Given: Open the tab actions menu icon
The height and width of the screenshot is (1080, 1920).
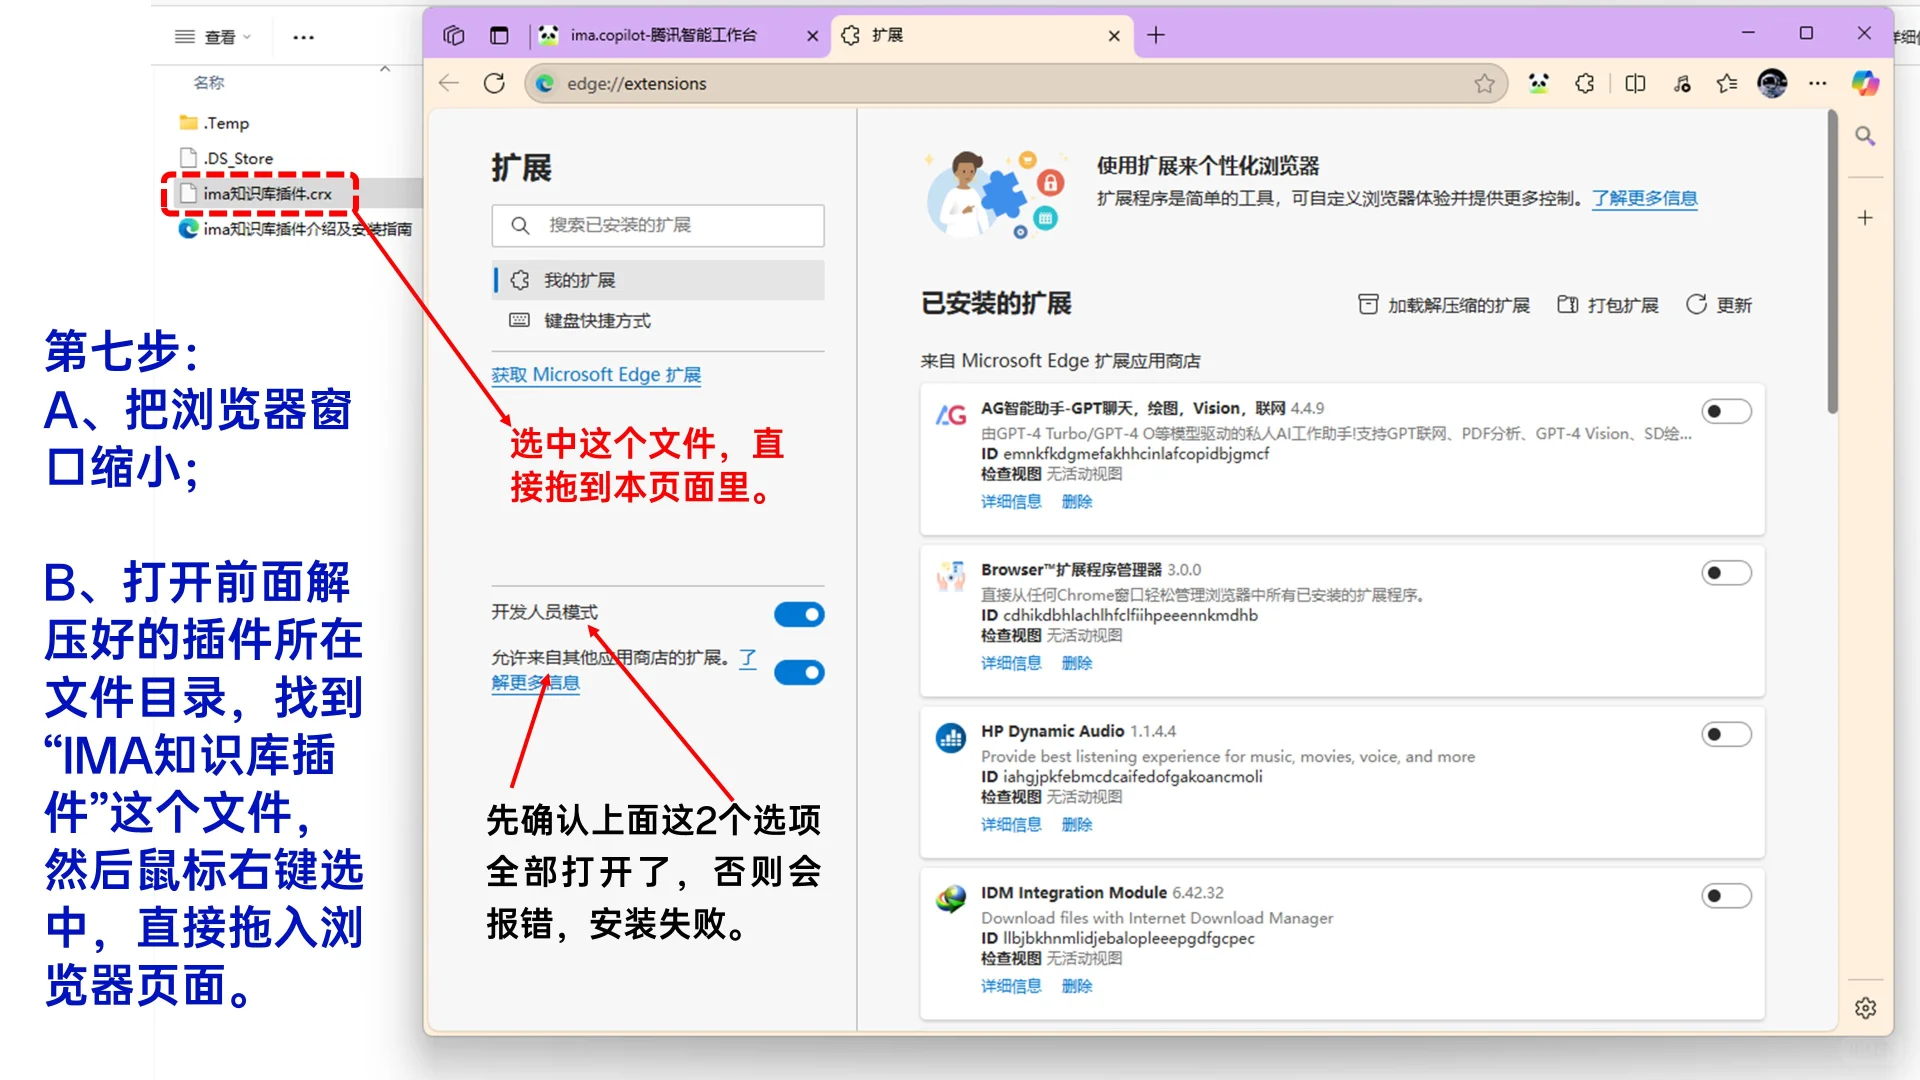Looking at the screenshot, I should click(x=499, y=35).
